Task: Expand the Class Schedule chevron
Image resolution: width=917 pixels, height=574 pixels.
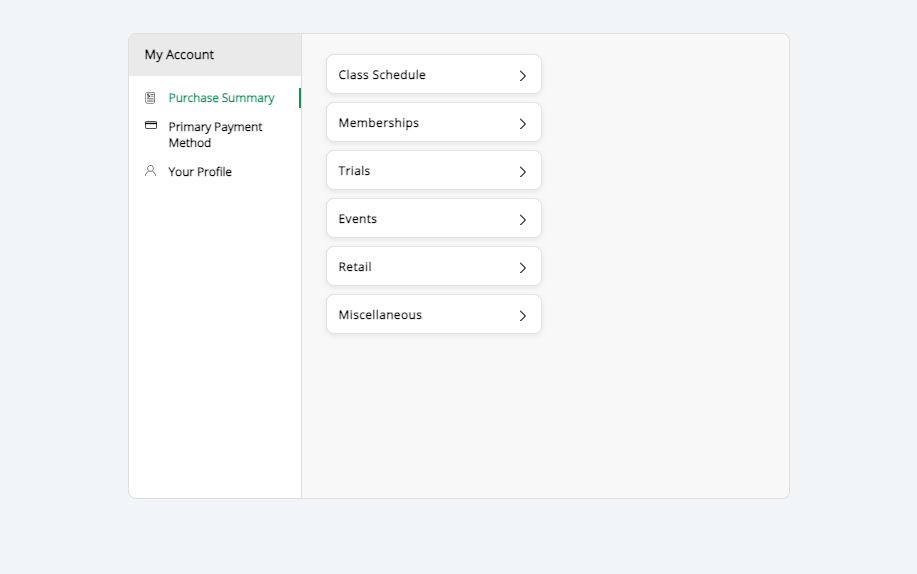Action: coord(523,75)
